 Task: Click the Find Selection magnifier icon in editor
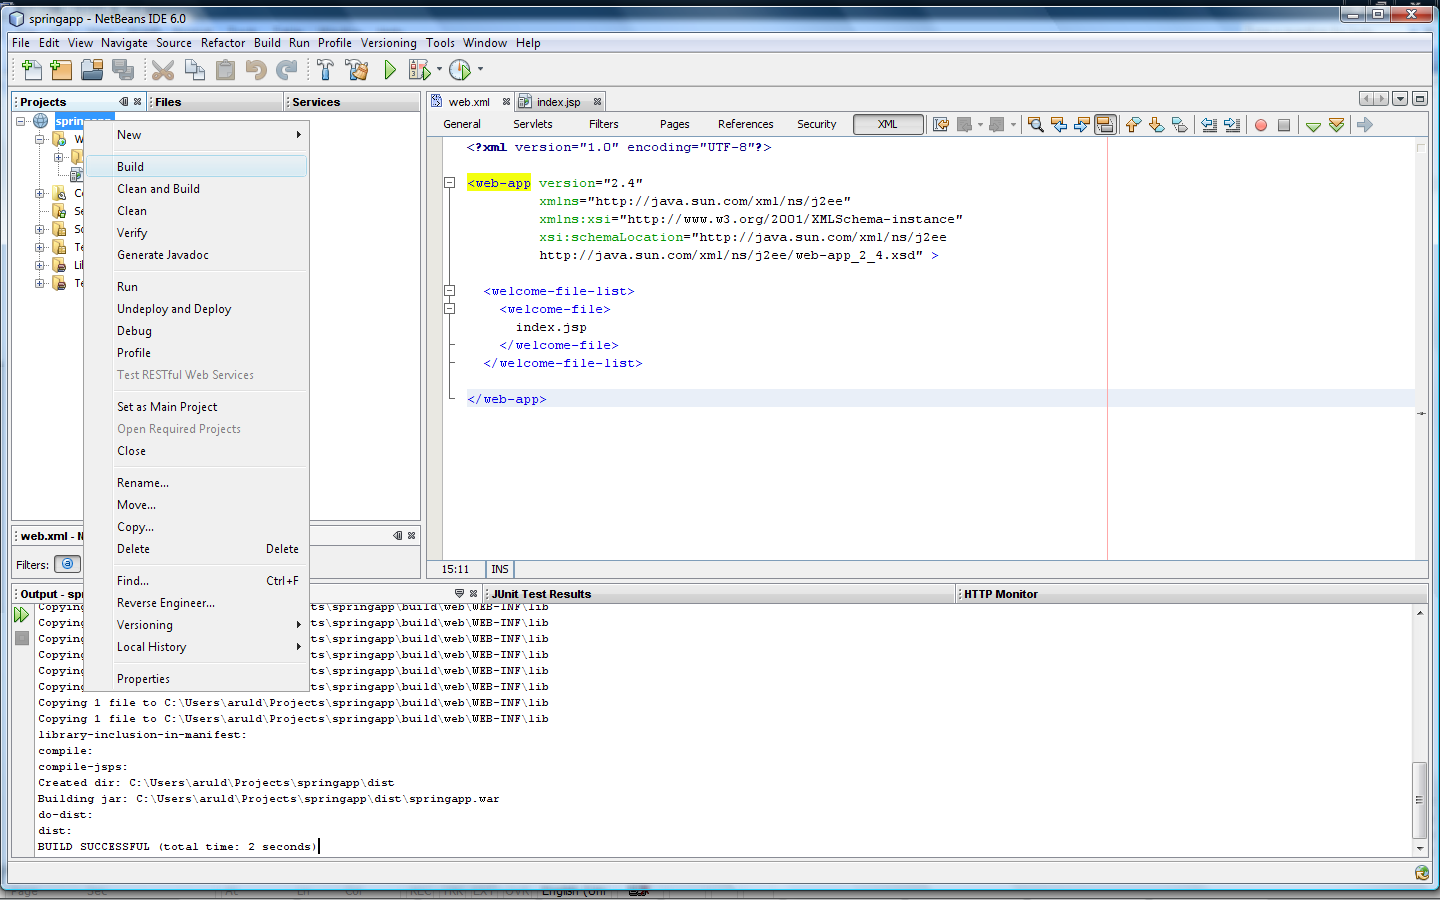(x=1036, y=125)
